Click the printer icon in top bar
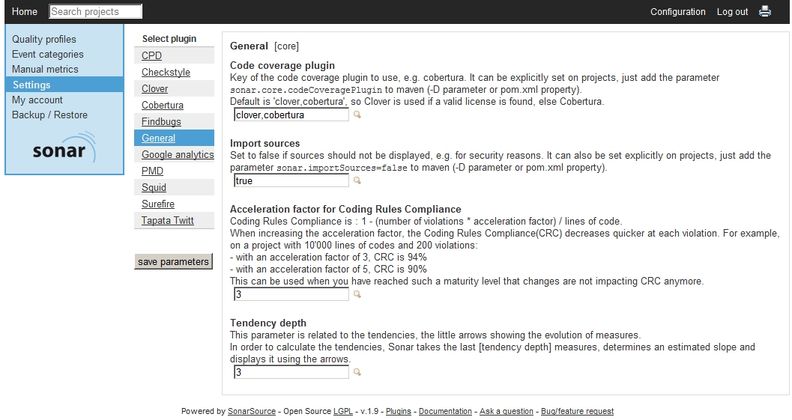This screenshot has width=792, height=420. click(765, 11)
